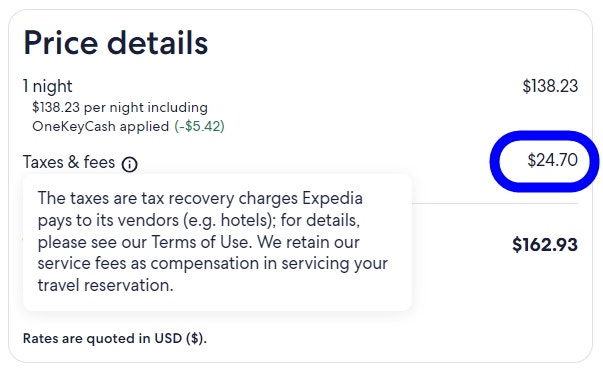
Task: Click the circled $24.70 taxes amount
Action: click(552, 160)
